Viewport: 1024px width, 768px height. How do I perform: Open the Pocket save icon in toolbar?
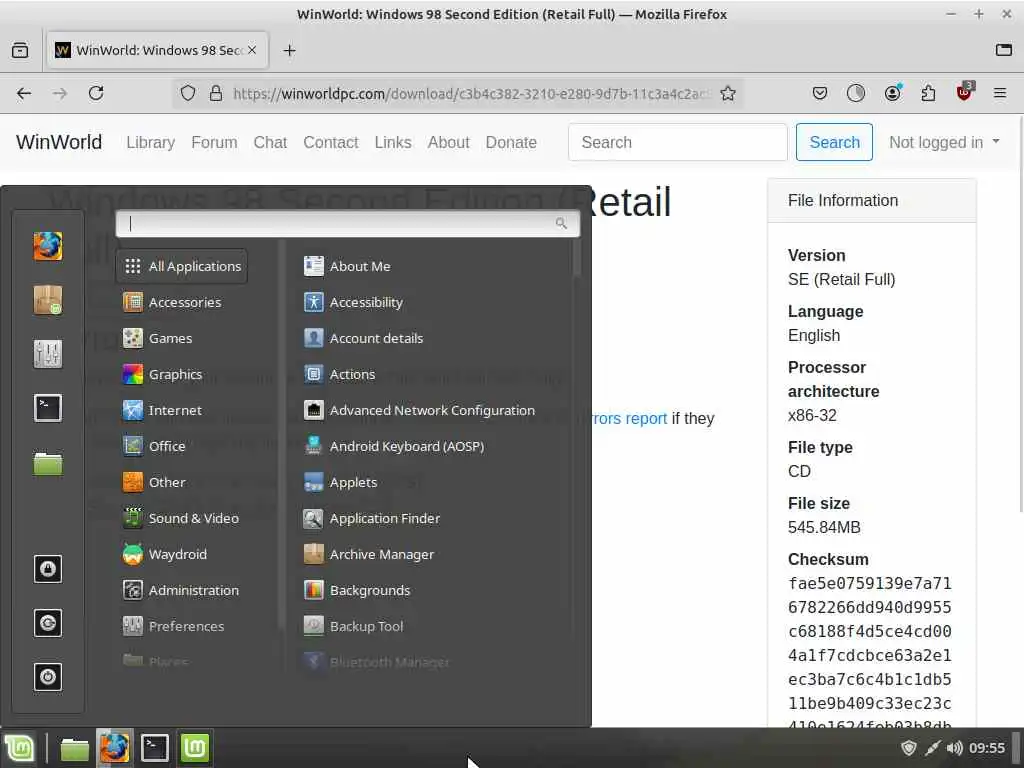click(x=820, y=93)
